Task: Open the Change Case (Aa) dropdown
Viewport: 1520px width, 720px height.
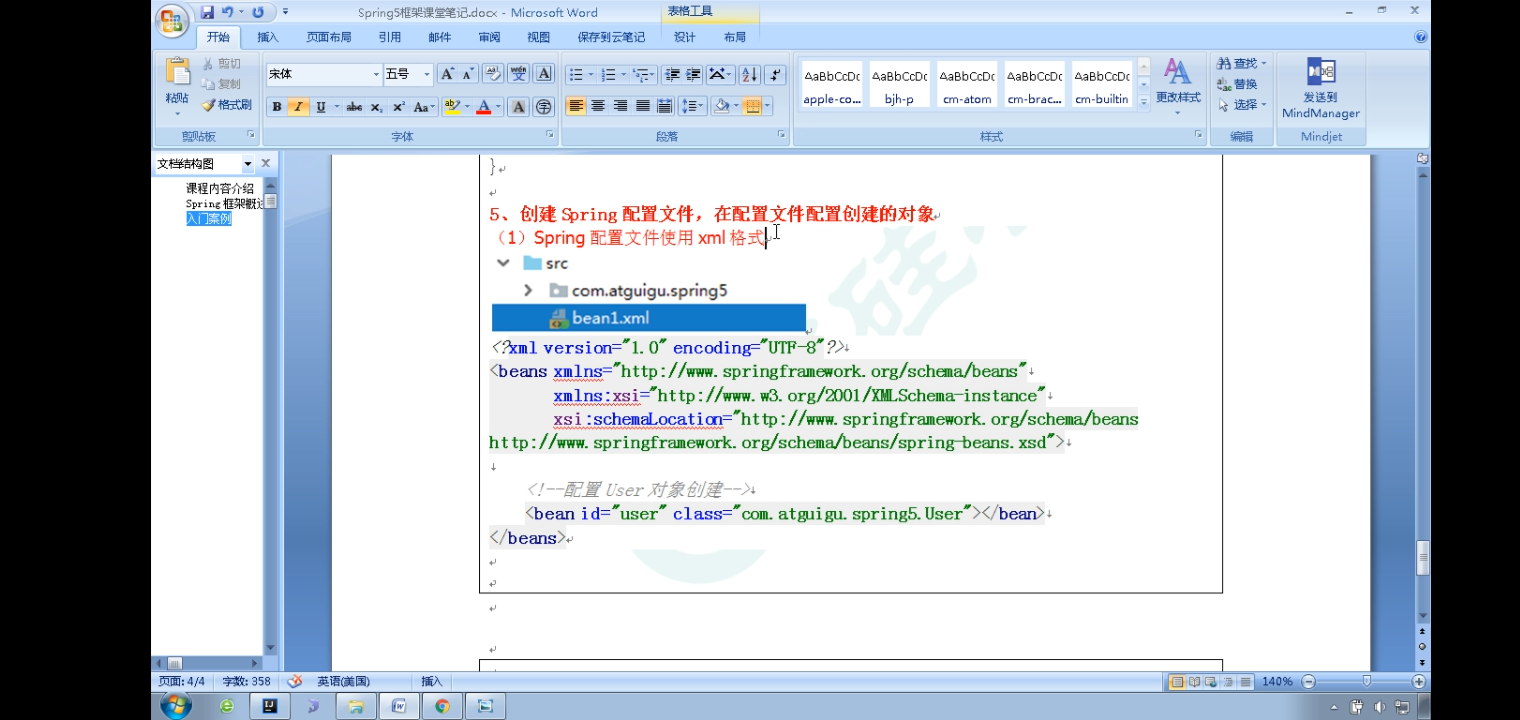Action: pos(424,107)
